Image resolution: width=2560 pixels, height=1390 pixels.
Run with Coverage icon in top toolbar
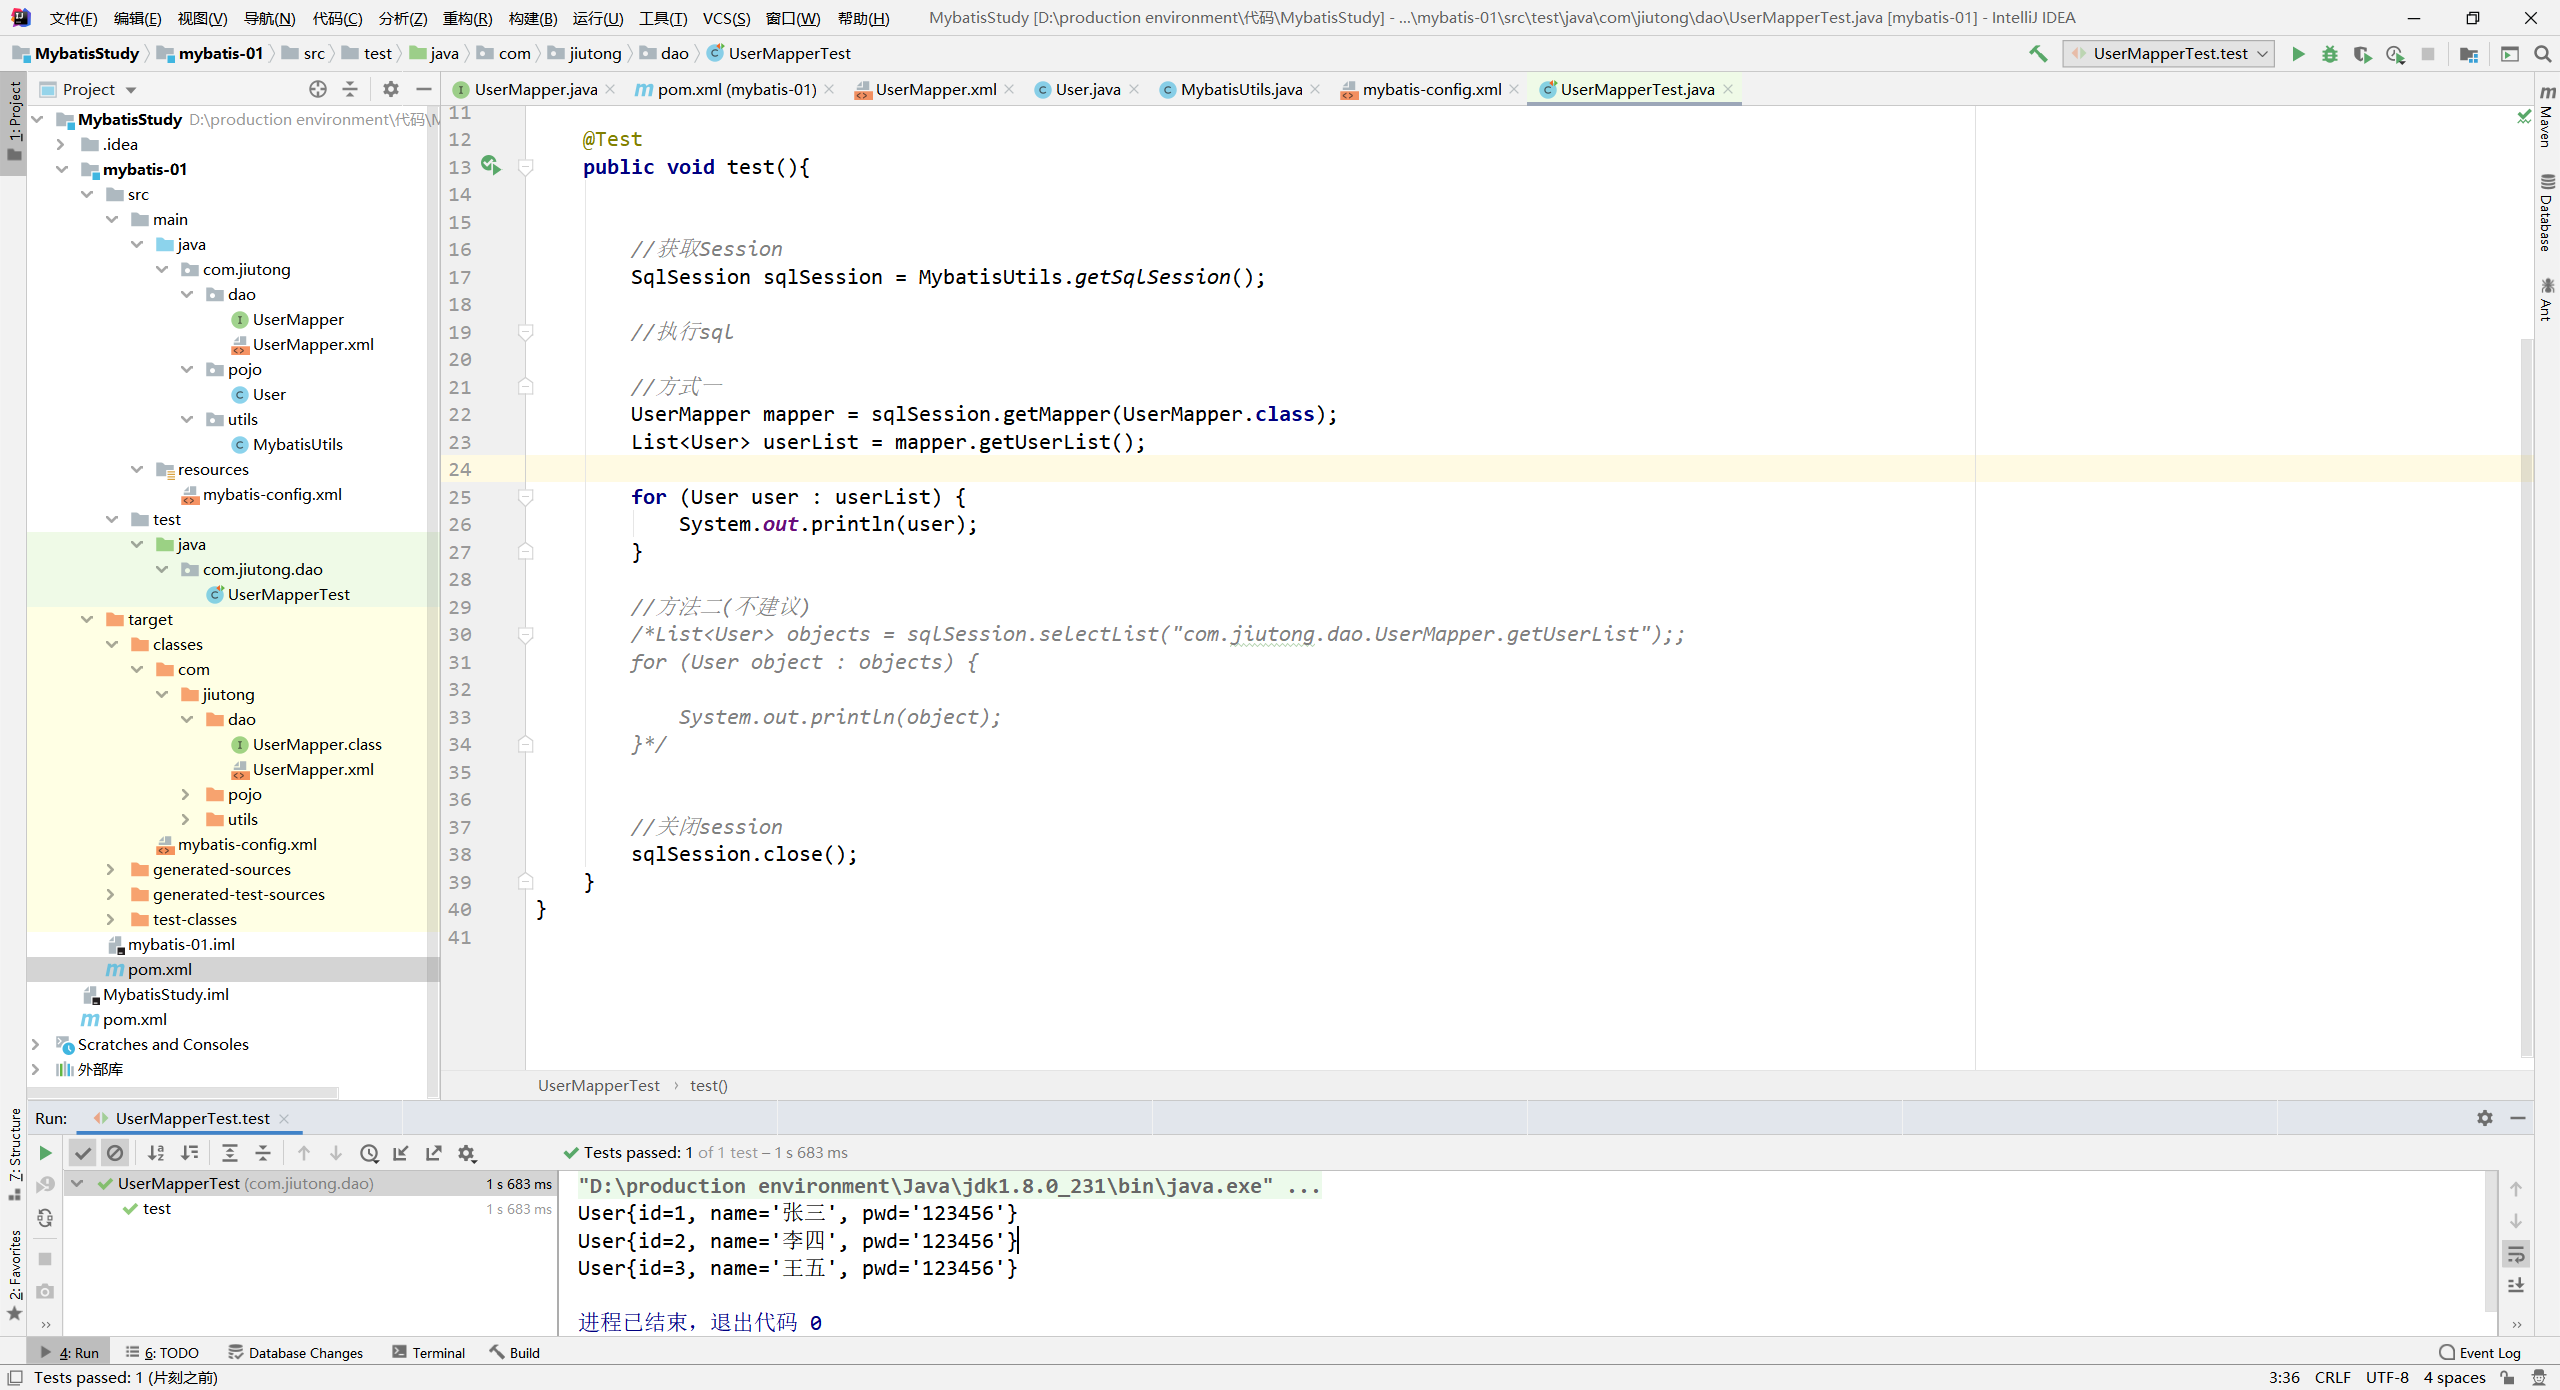click(2362, 54)
